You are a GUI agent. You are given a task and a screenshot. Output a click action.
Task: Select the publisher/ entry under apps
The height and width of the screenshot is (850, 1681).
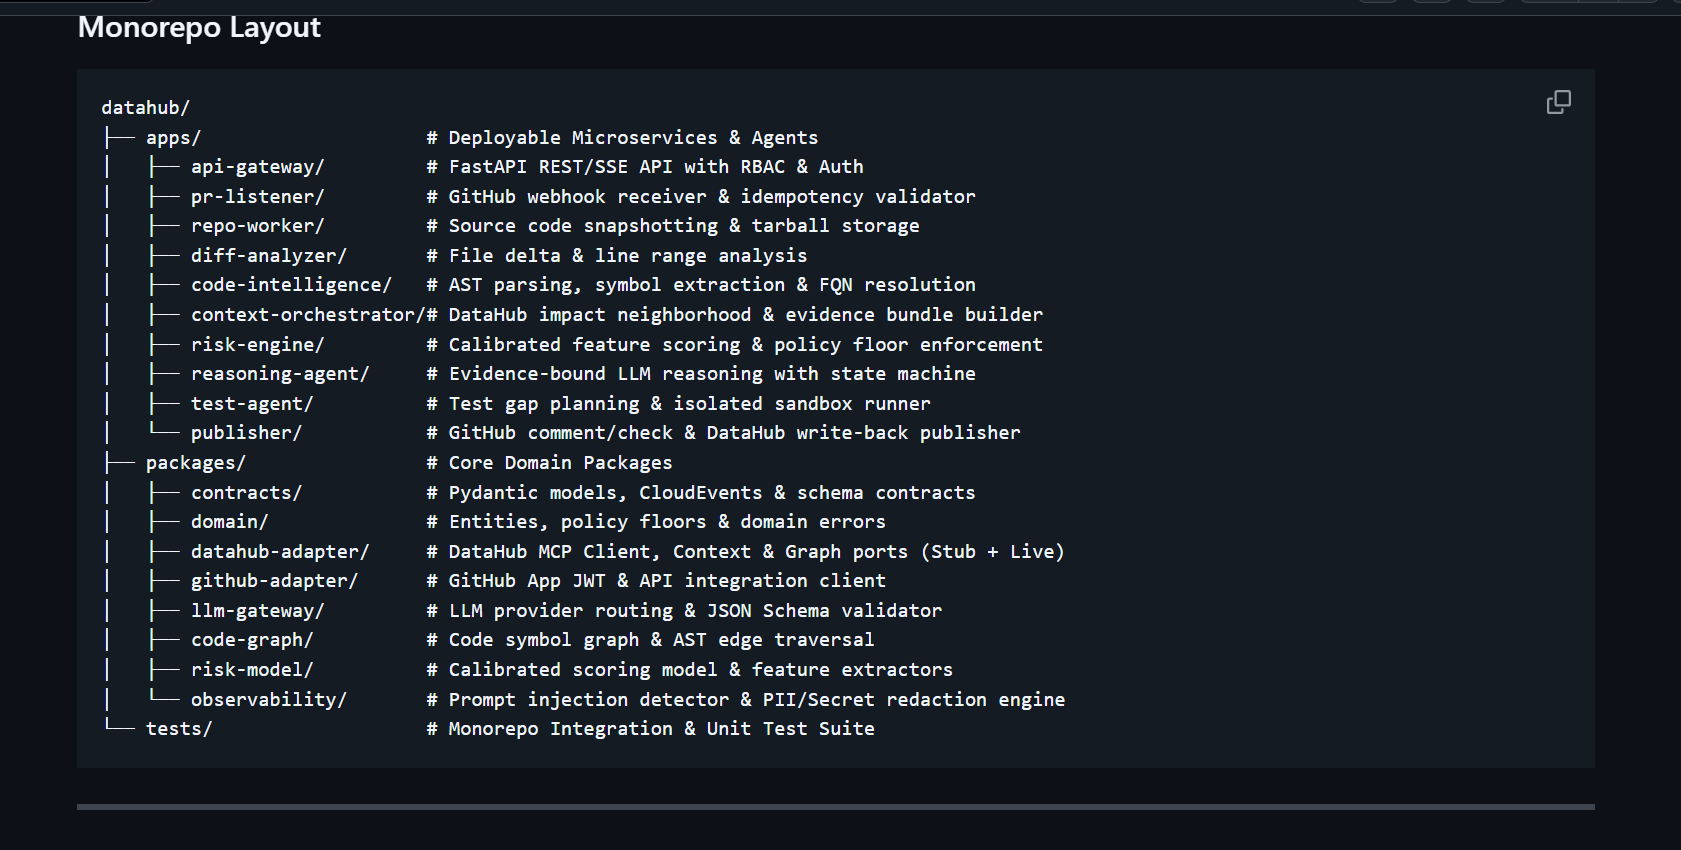(246, 433)
